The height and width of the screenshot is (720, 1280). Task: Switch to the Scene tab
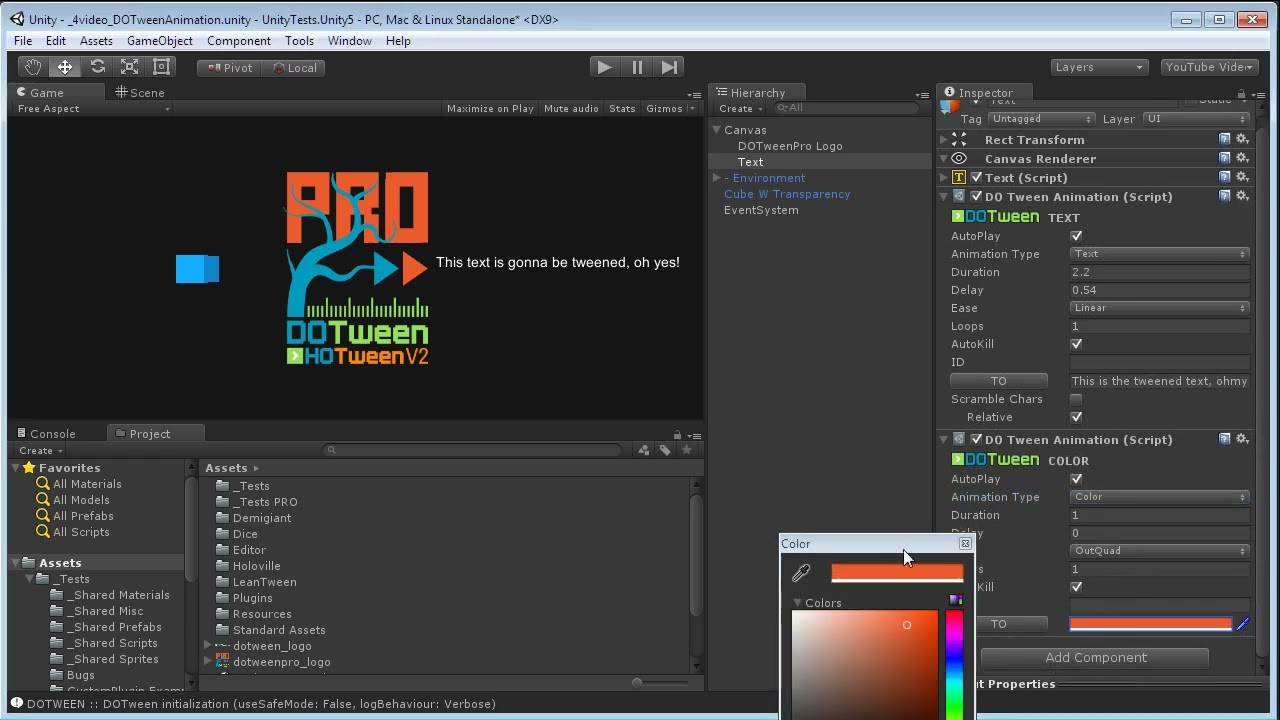pyautogui.click(x=140, y=92)
